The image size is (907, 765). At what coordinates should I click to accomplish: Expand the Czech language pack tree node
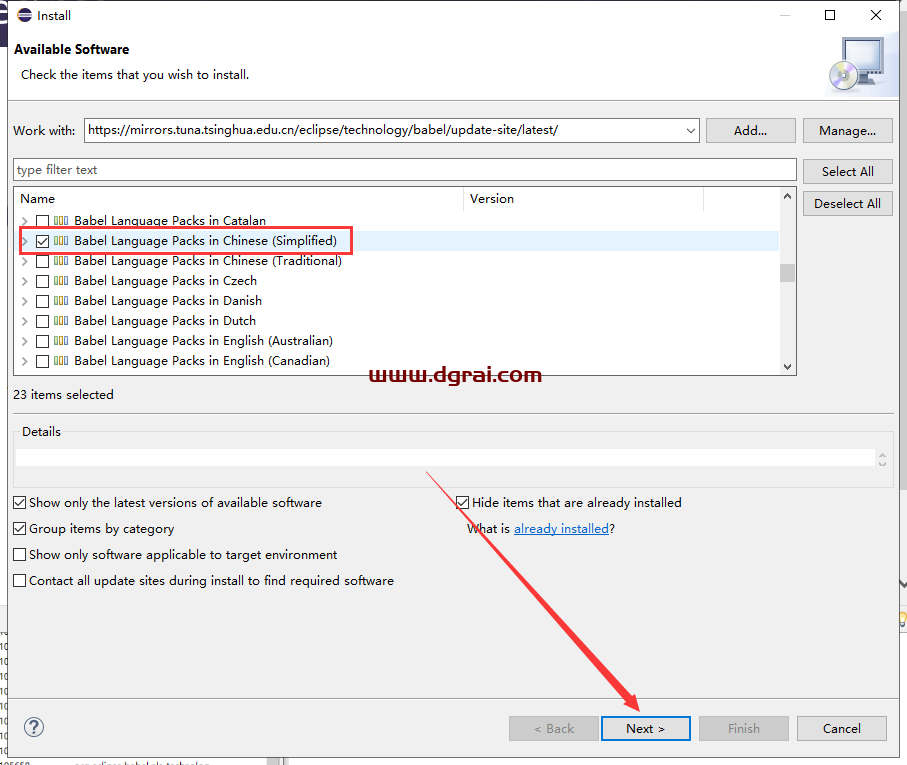coord(24,281)
